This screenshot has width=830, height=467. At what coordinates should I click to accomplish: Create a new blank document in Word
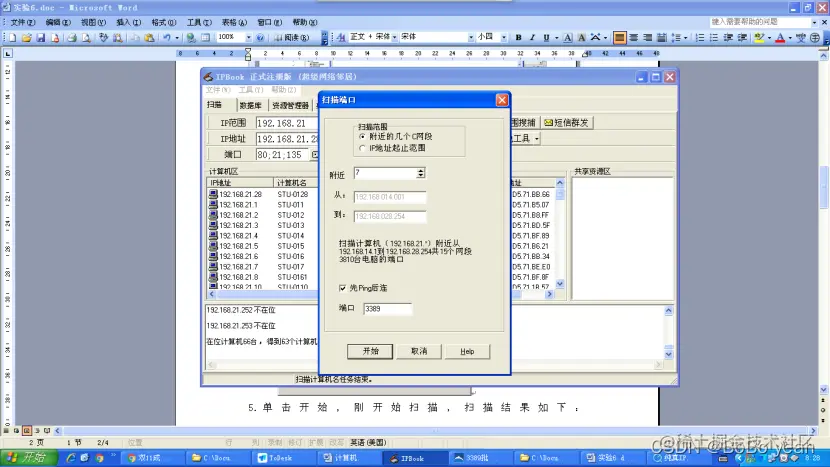pyautogui.click(x=12, y=38)
